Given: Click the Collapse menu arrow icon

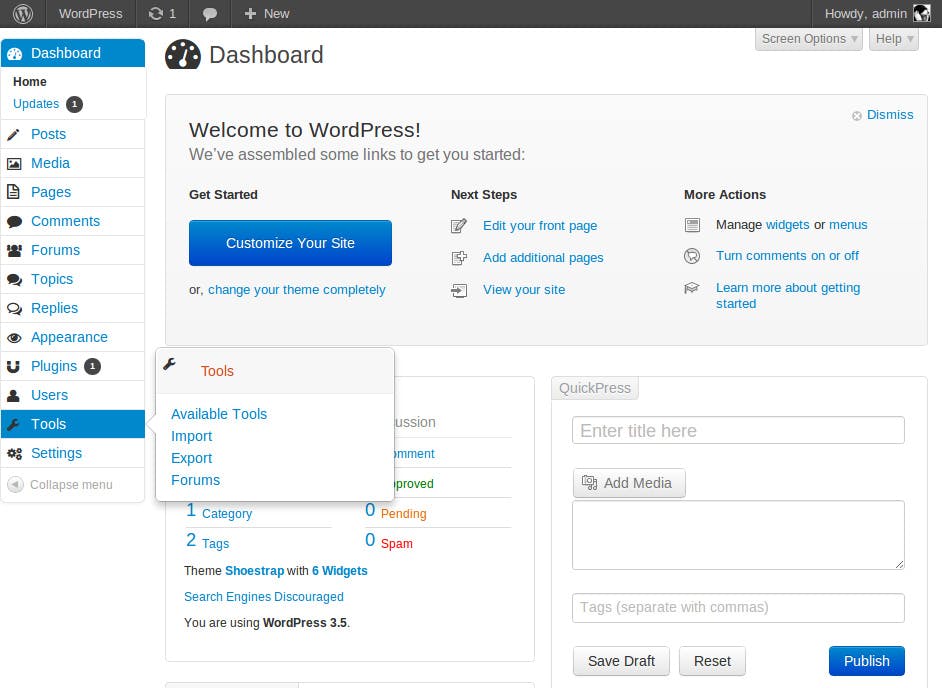Looking at the screenshot, I should pyautogui.click(x=16, y=484).
